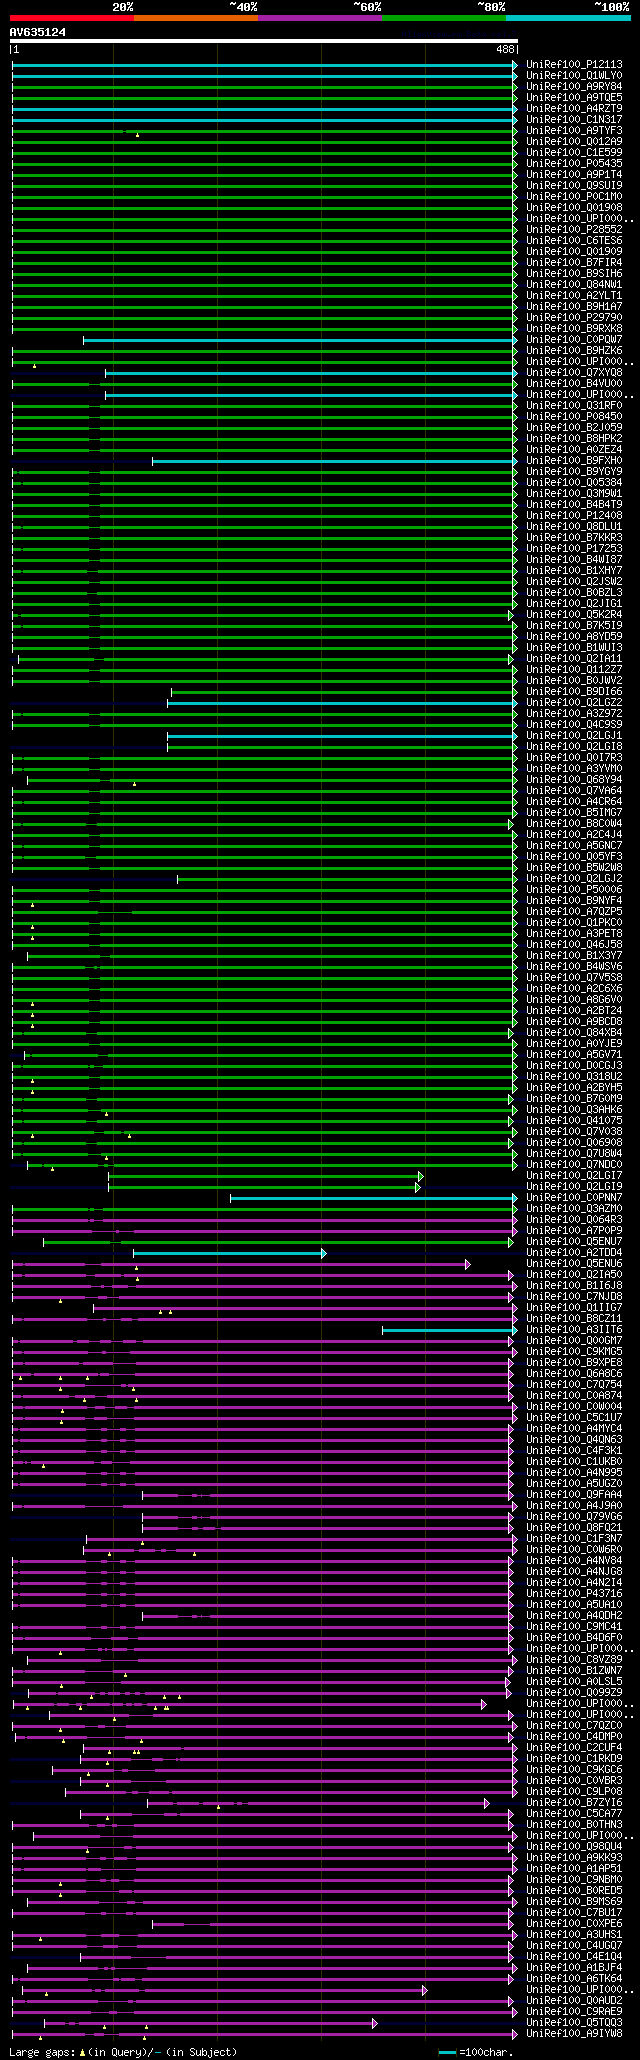
Task: Select hit label UniRef100_Q7XYQ8
Action: (x=574, y=372)
